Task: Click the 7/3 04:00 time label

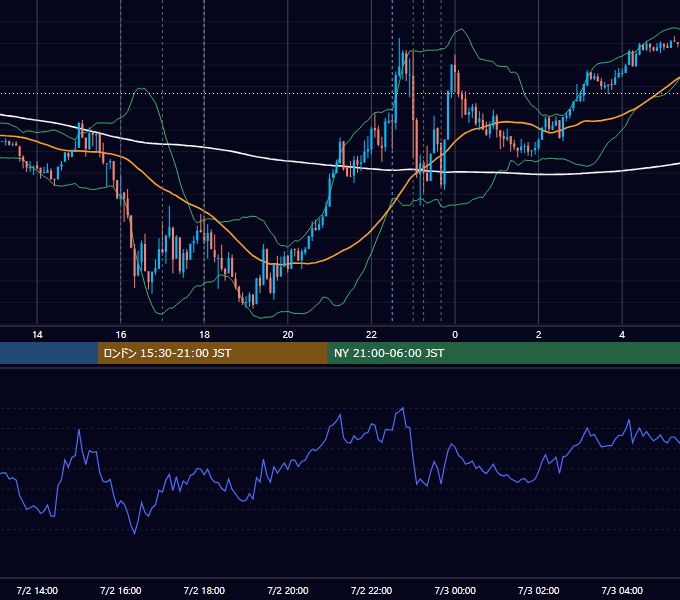Action: pyautogui.click(x=622, y=590)
